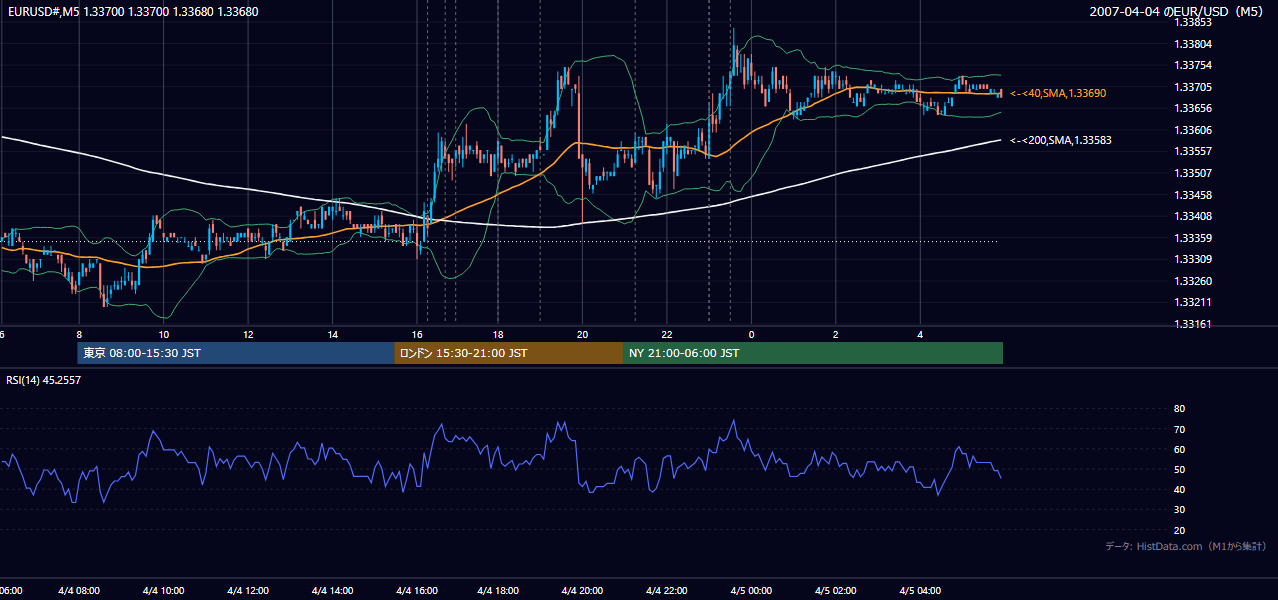
Task: Click hour label 14 under the price chart
Action: [332, 335]
